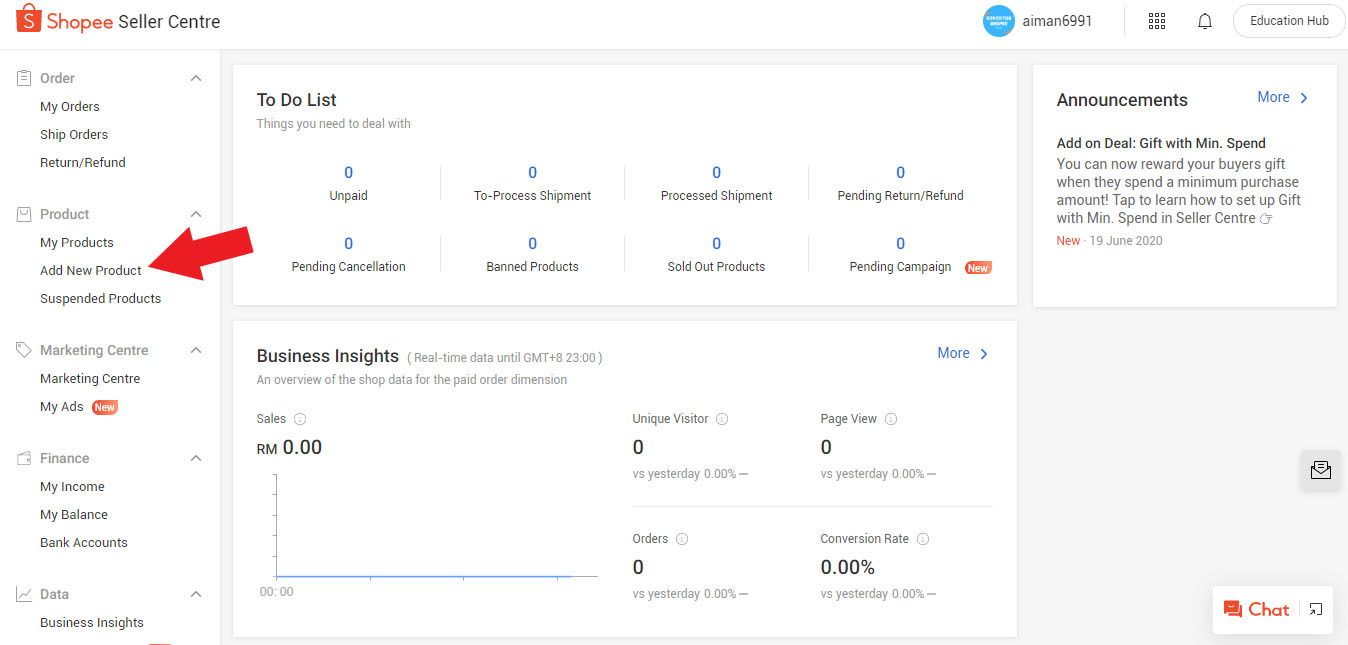Collapse the Product sidebar section
Screen dimensions: 1348x645
click(196, 214)
